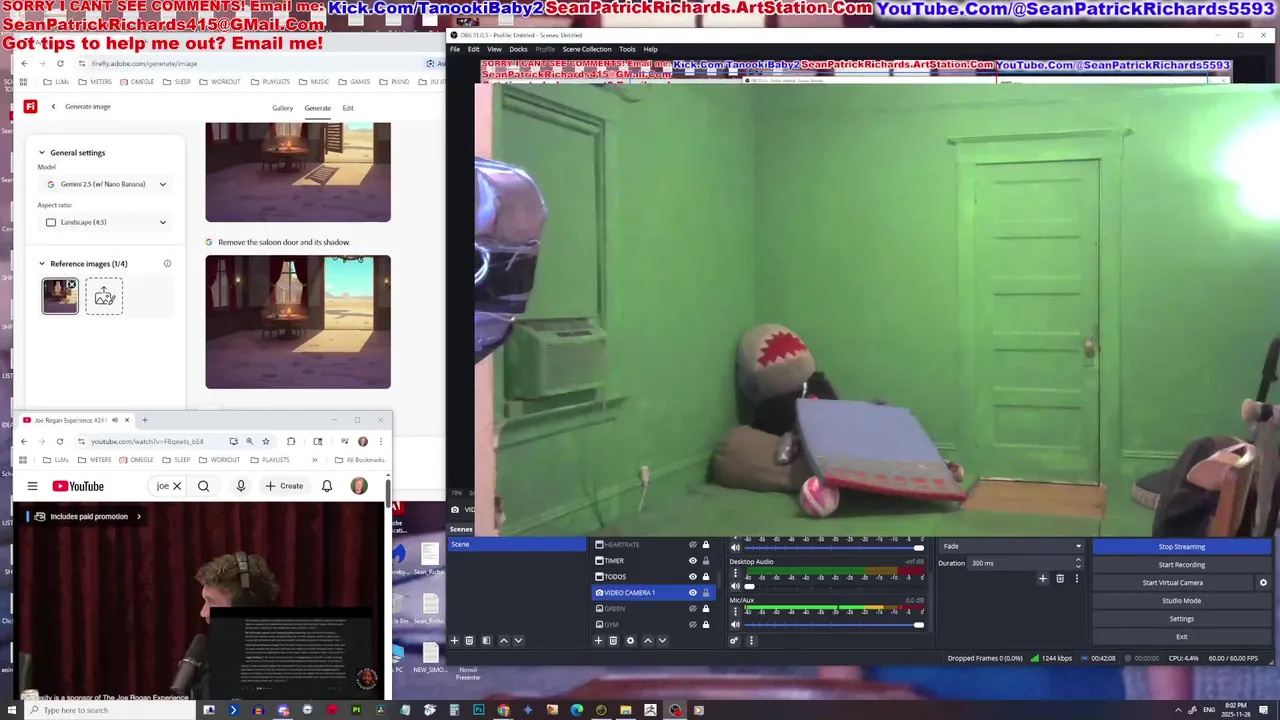Screen dimensions: 1280x720
Task: Mute the Desktop Audio speaker icon
Action: (736, 586)
